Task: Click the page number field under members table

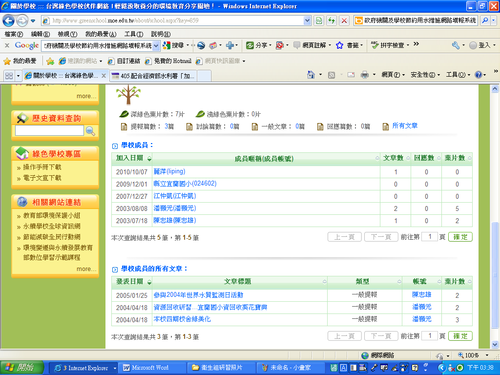Action: coord(430,237)
